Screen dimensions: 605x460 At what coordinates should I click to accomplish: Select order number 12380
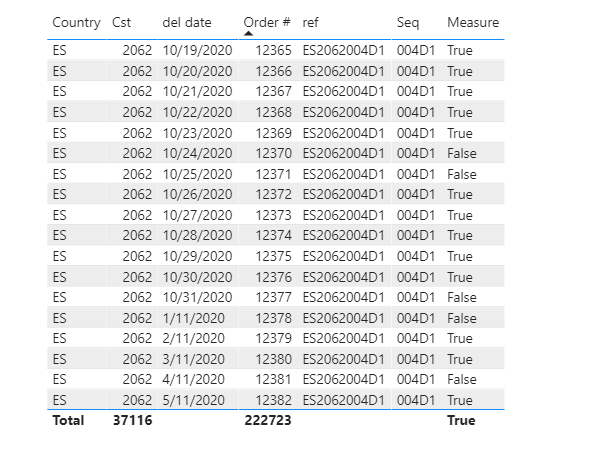(x=274, y=359)
